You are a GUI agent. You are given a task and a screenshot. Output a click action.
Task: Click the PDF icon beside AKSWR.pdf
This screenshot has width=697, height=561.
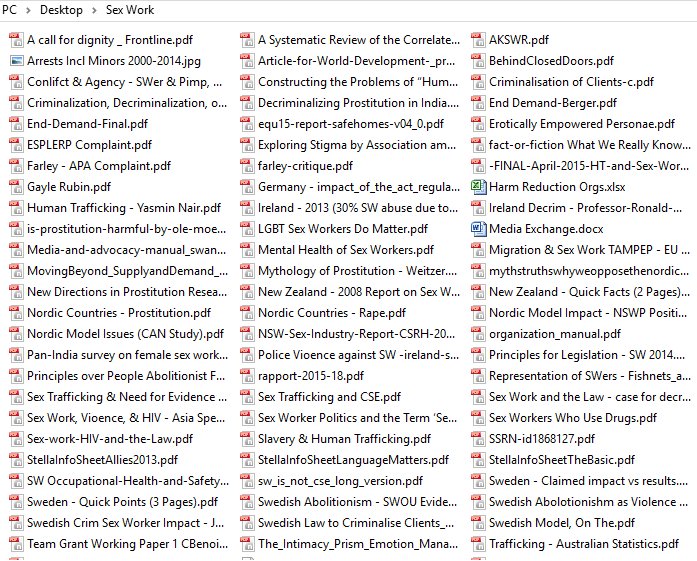478,40
